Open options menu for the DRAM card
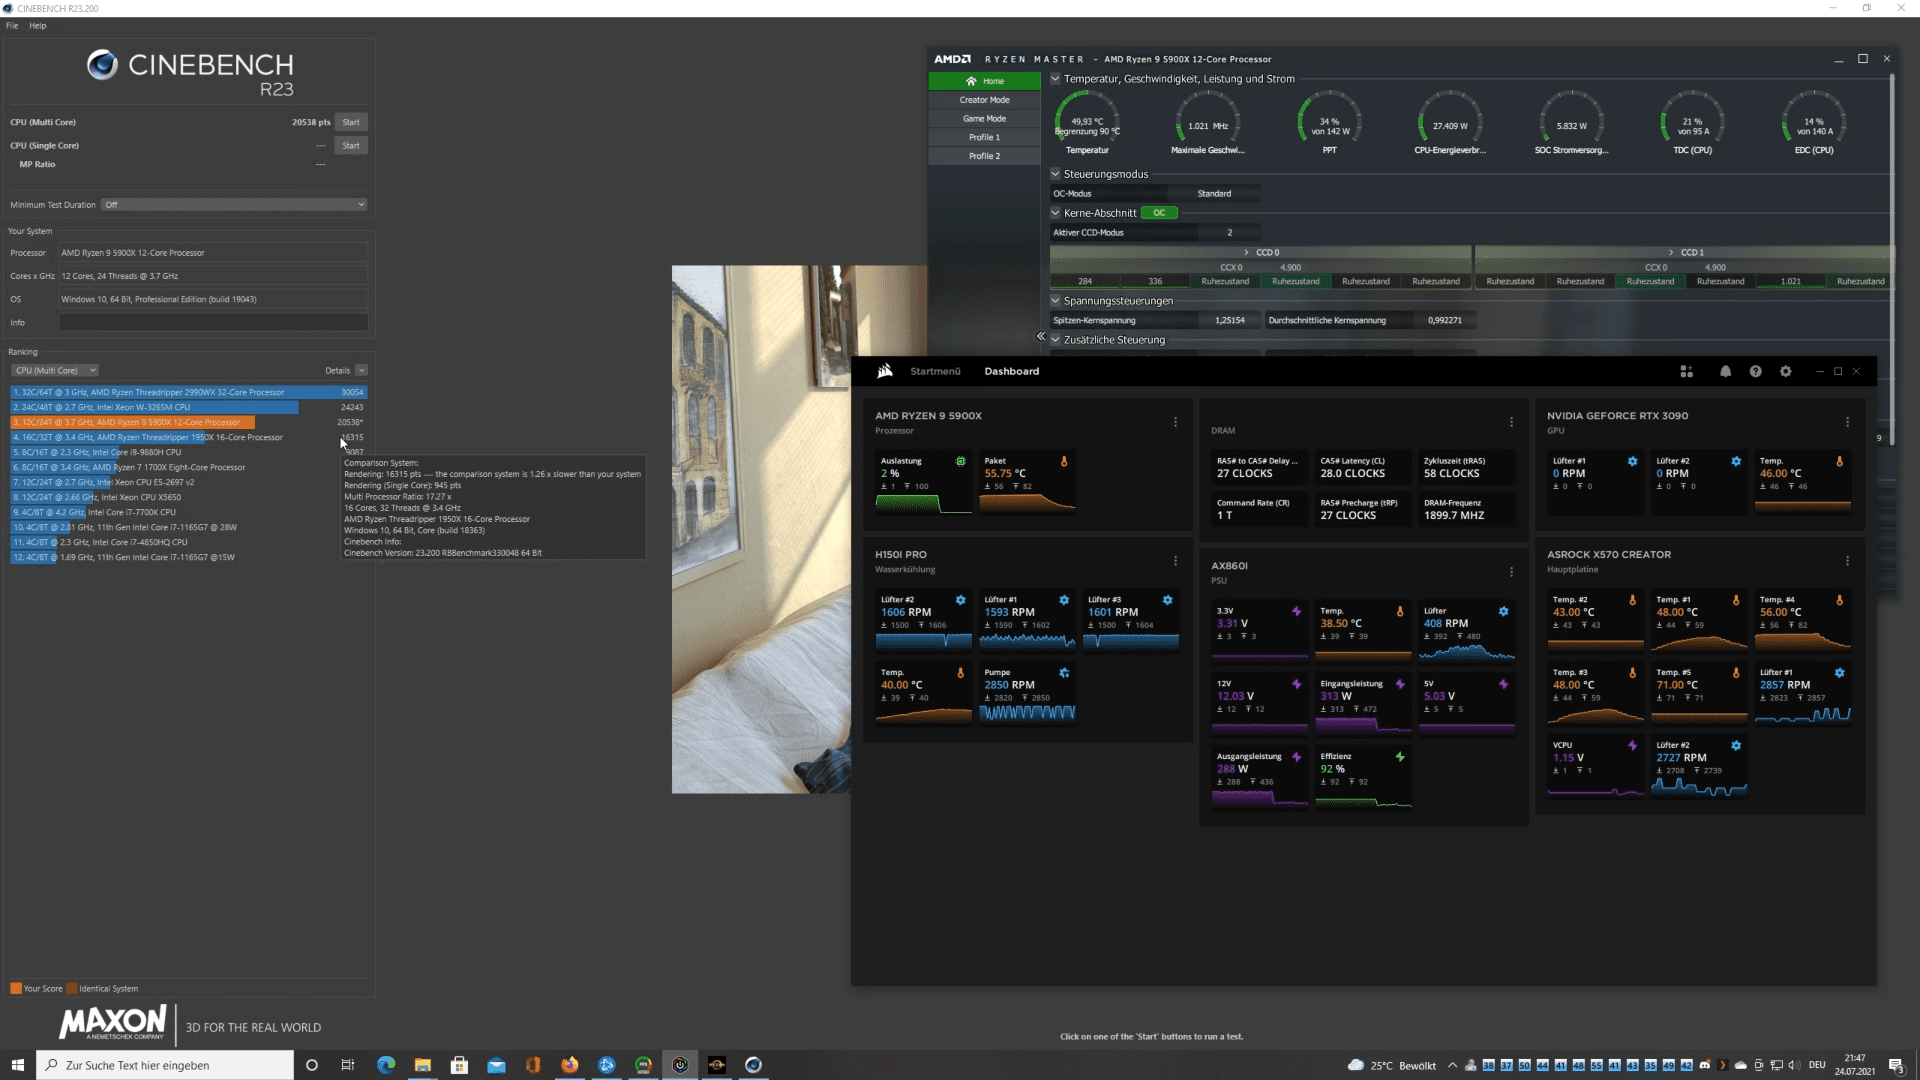1920x1080 pixels. point(1511,422)
